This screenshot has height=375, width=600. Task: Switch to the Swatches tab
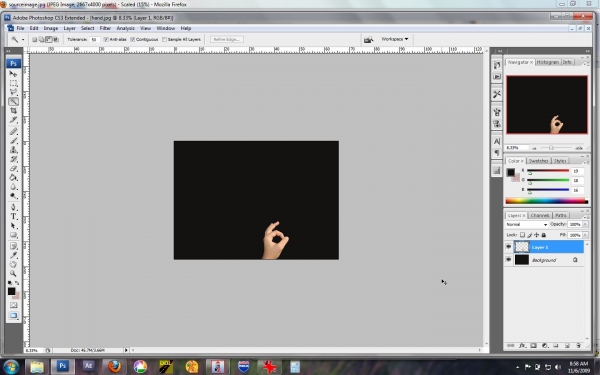click(x=538, y=161)
